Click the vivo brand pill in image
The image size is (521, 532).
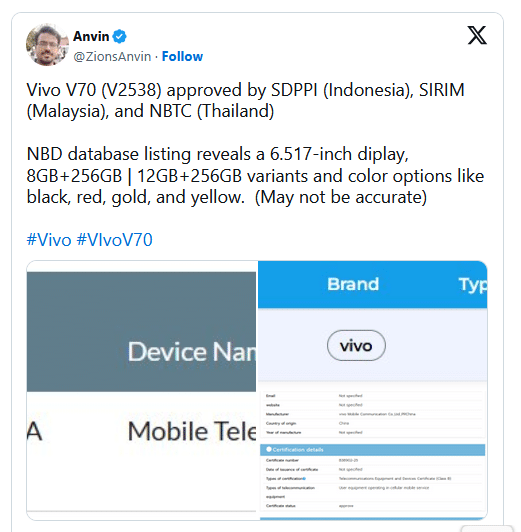pyautogui.click(x=356, y=346)
